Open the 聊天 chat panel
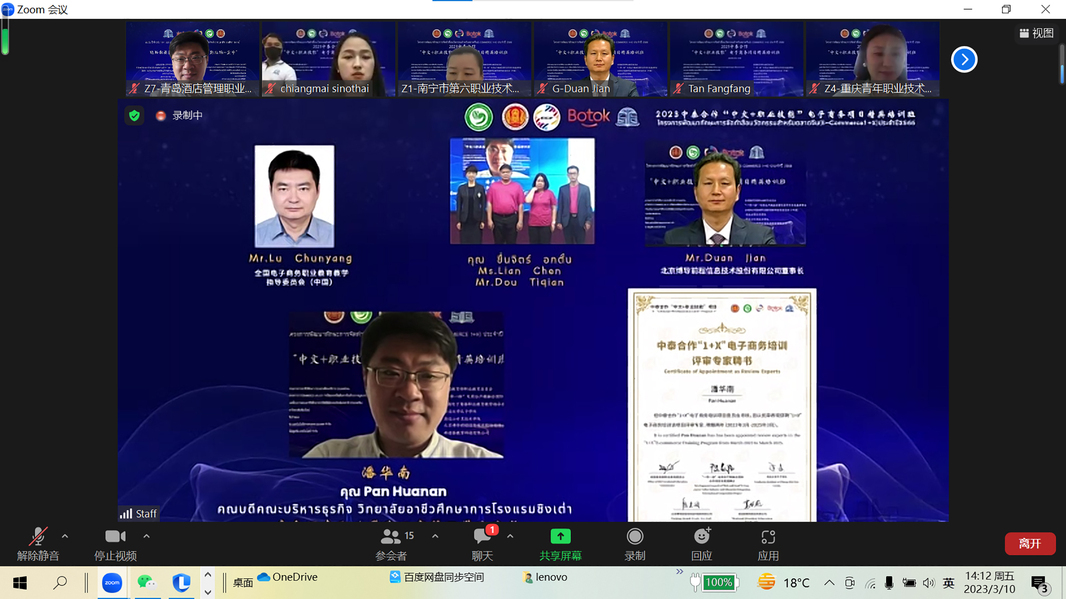The image size is (1066, 599). tap(482, 543)
